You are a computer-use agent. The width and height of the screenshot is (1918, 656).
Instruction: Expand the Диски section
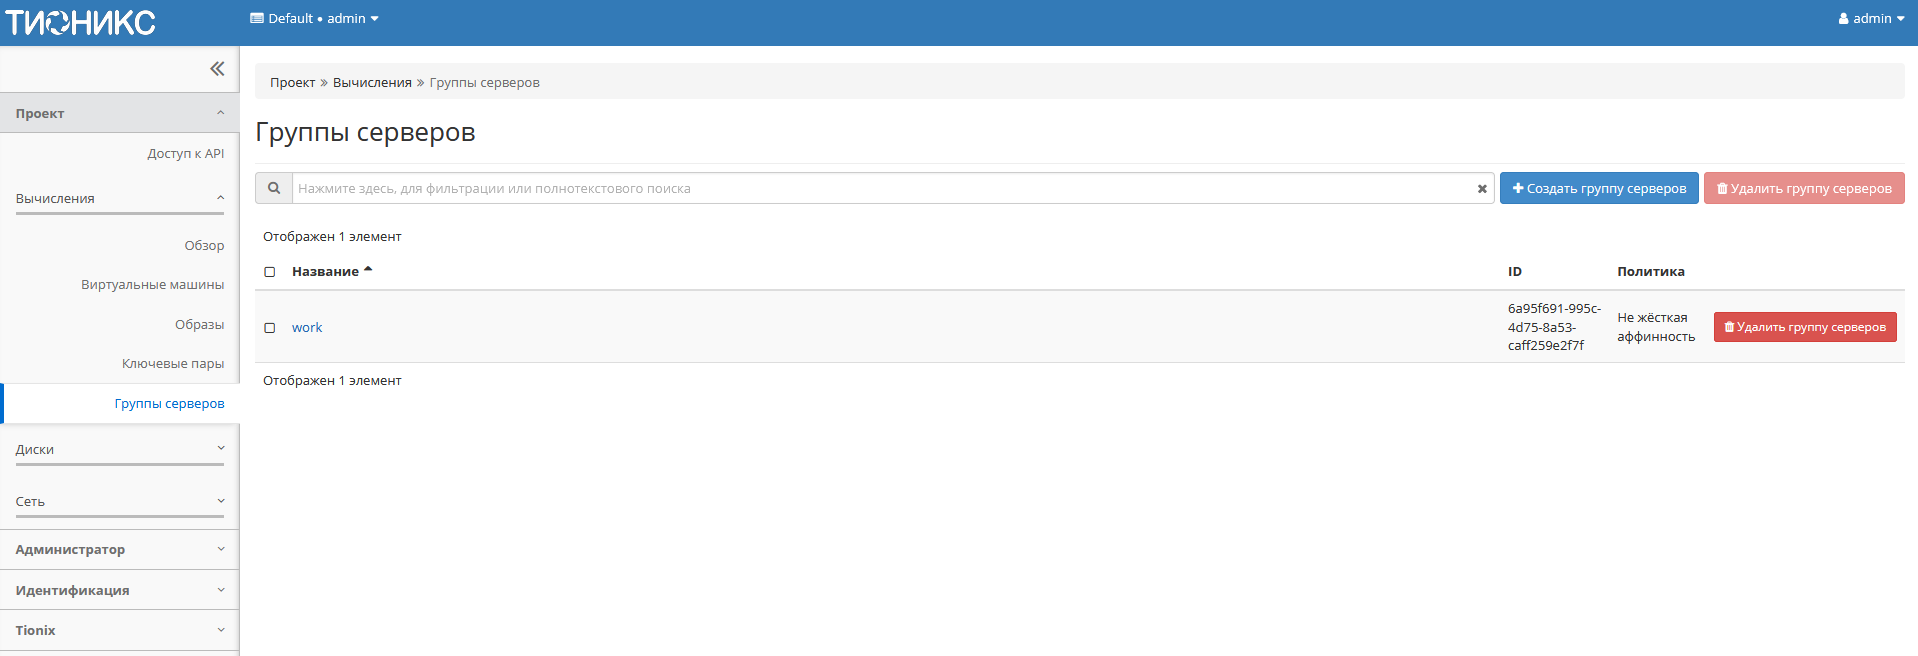click(119, 450)
